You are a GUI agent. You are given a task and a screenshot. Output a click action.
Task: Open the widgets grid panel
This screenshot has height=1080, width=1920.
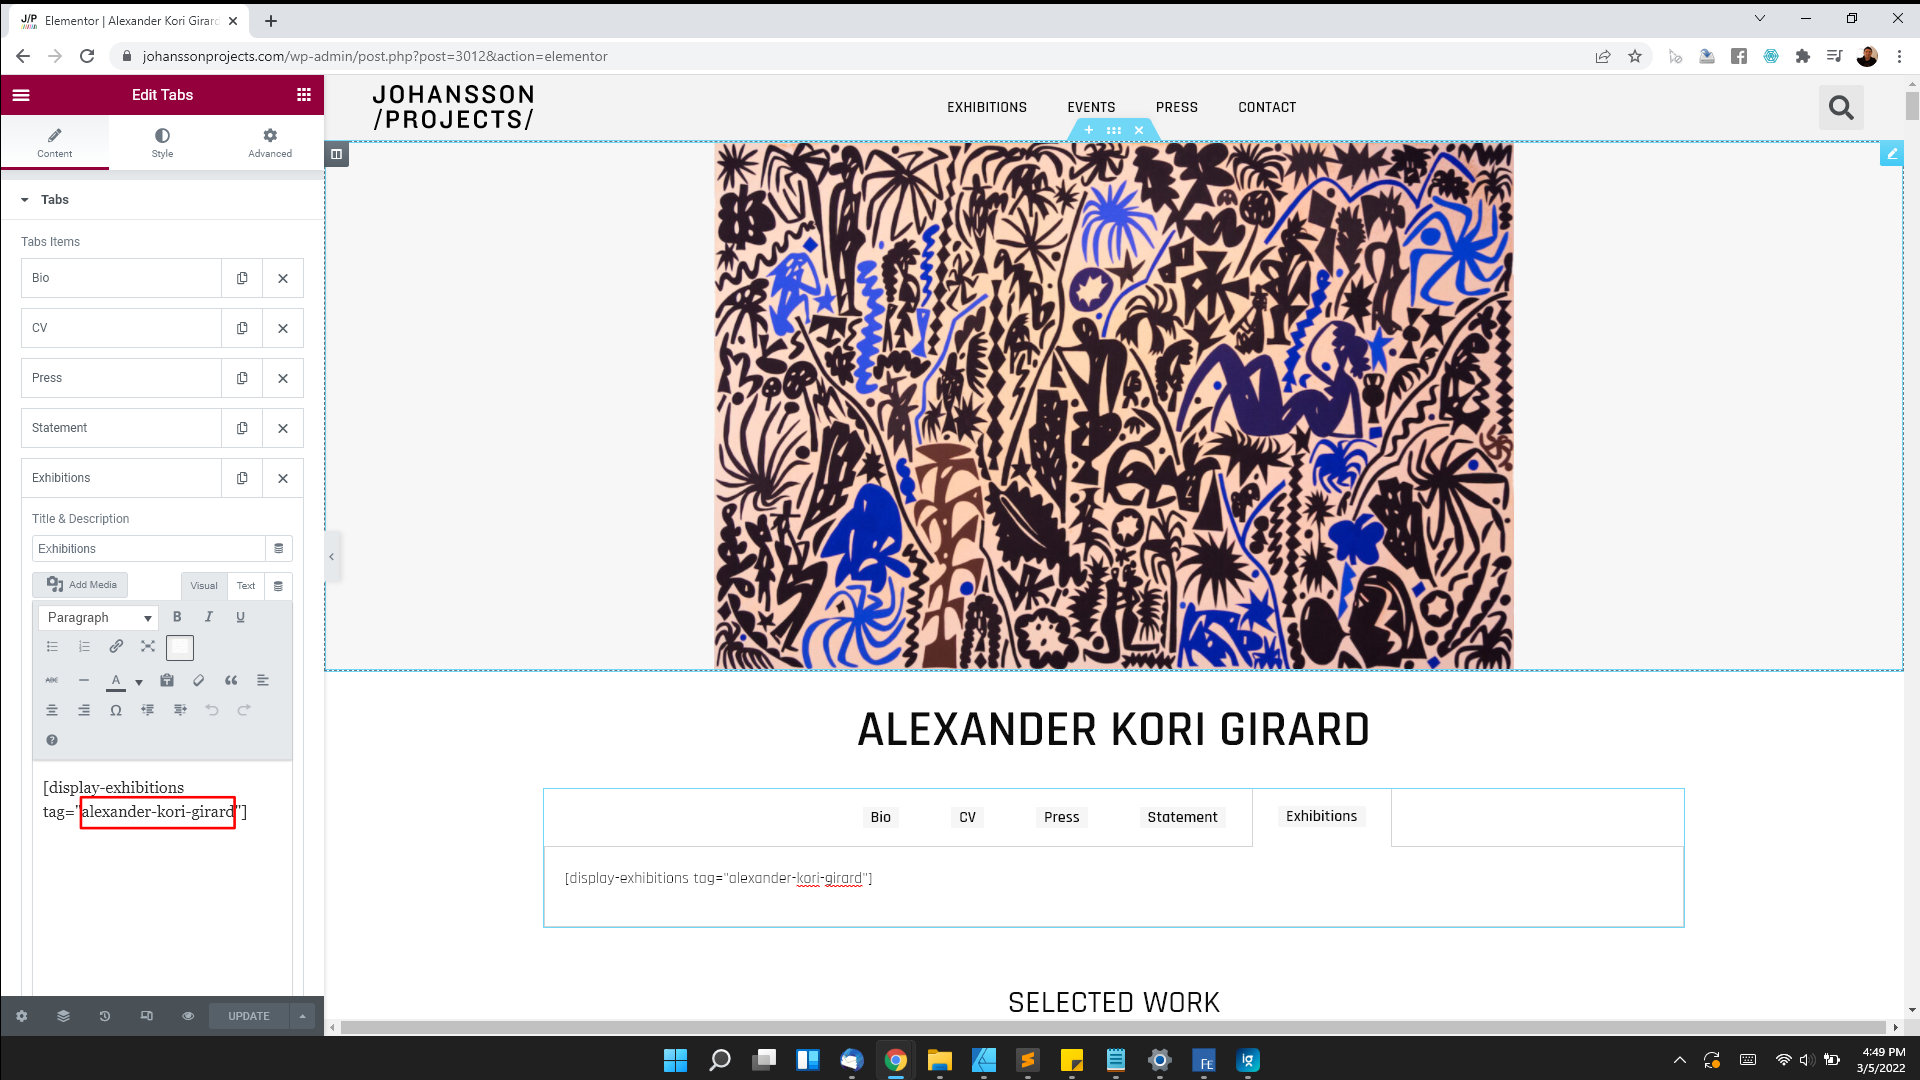(x=304, y=95)
